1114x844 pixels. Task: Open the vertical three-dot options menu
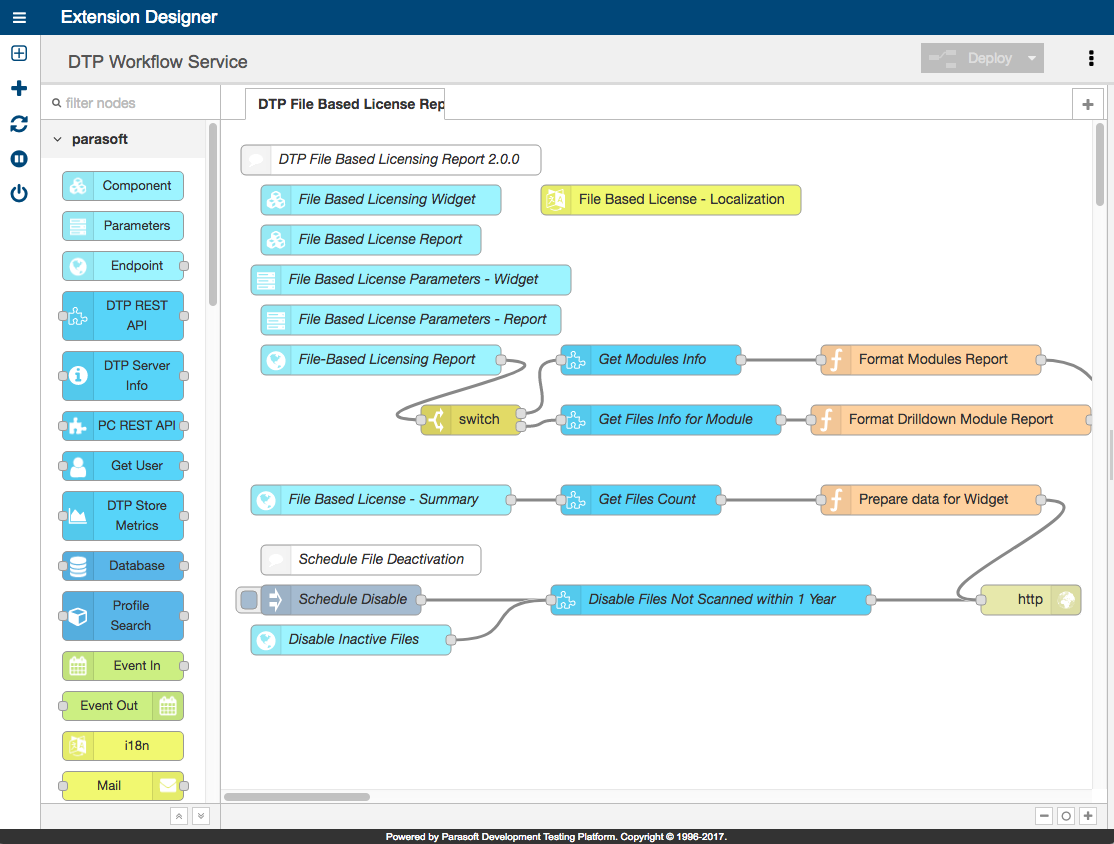coord(1091,58)
